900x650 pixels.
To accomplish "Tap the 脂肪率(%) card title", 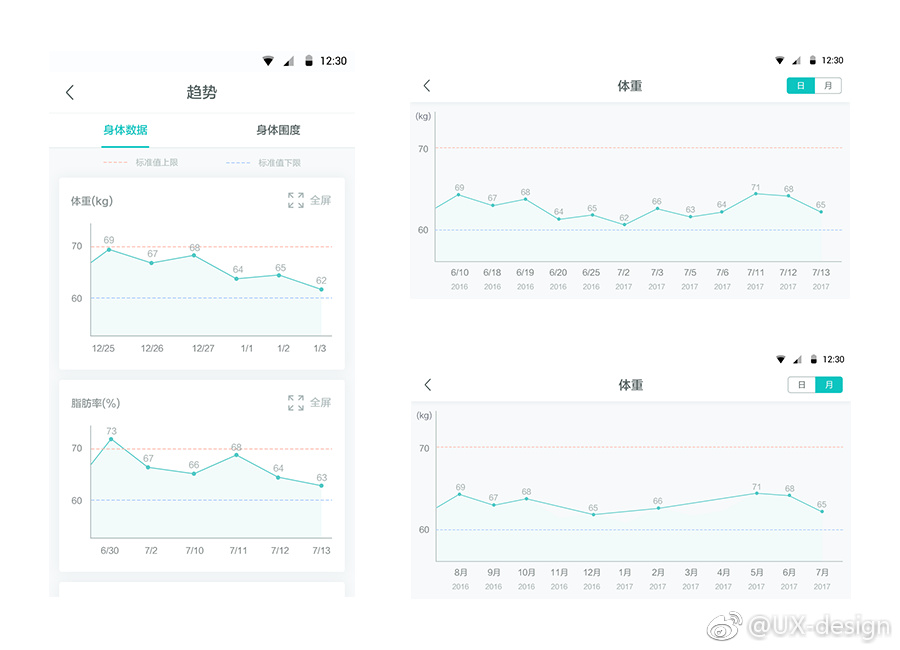I will (x=95, y=403).
